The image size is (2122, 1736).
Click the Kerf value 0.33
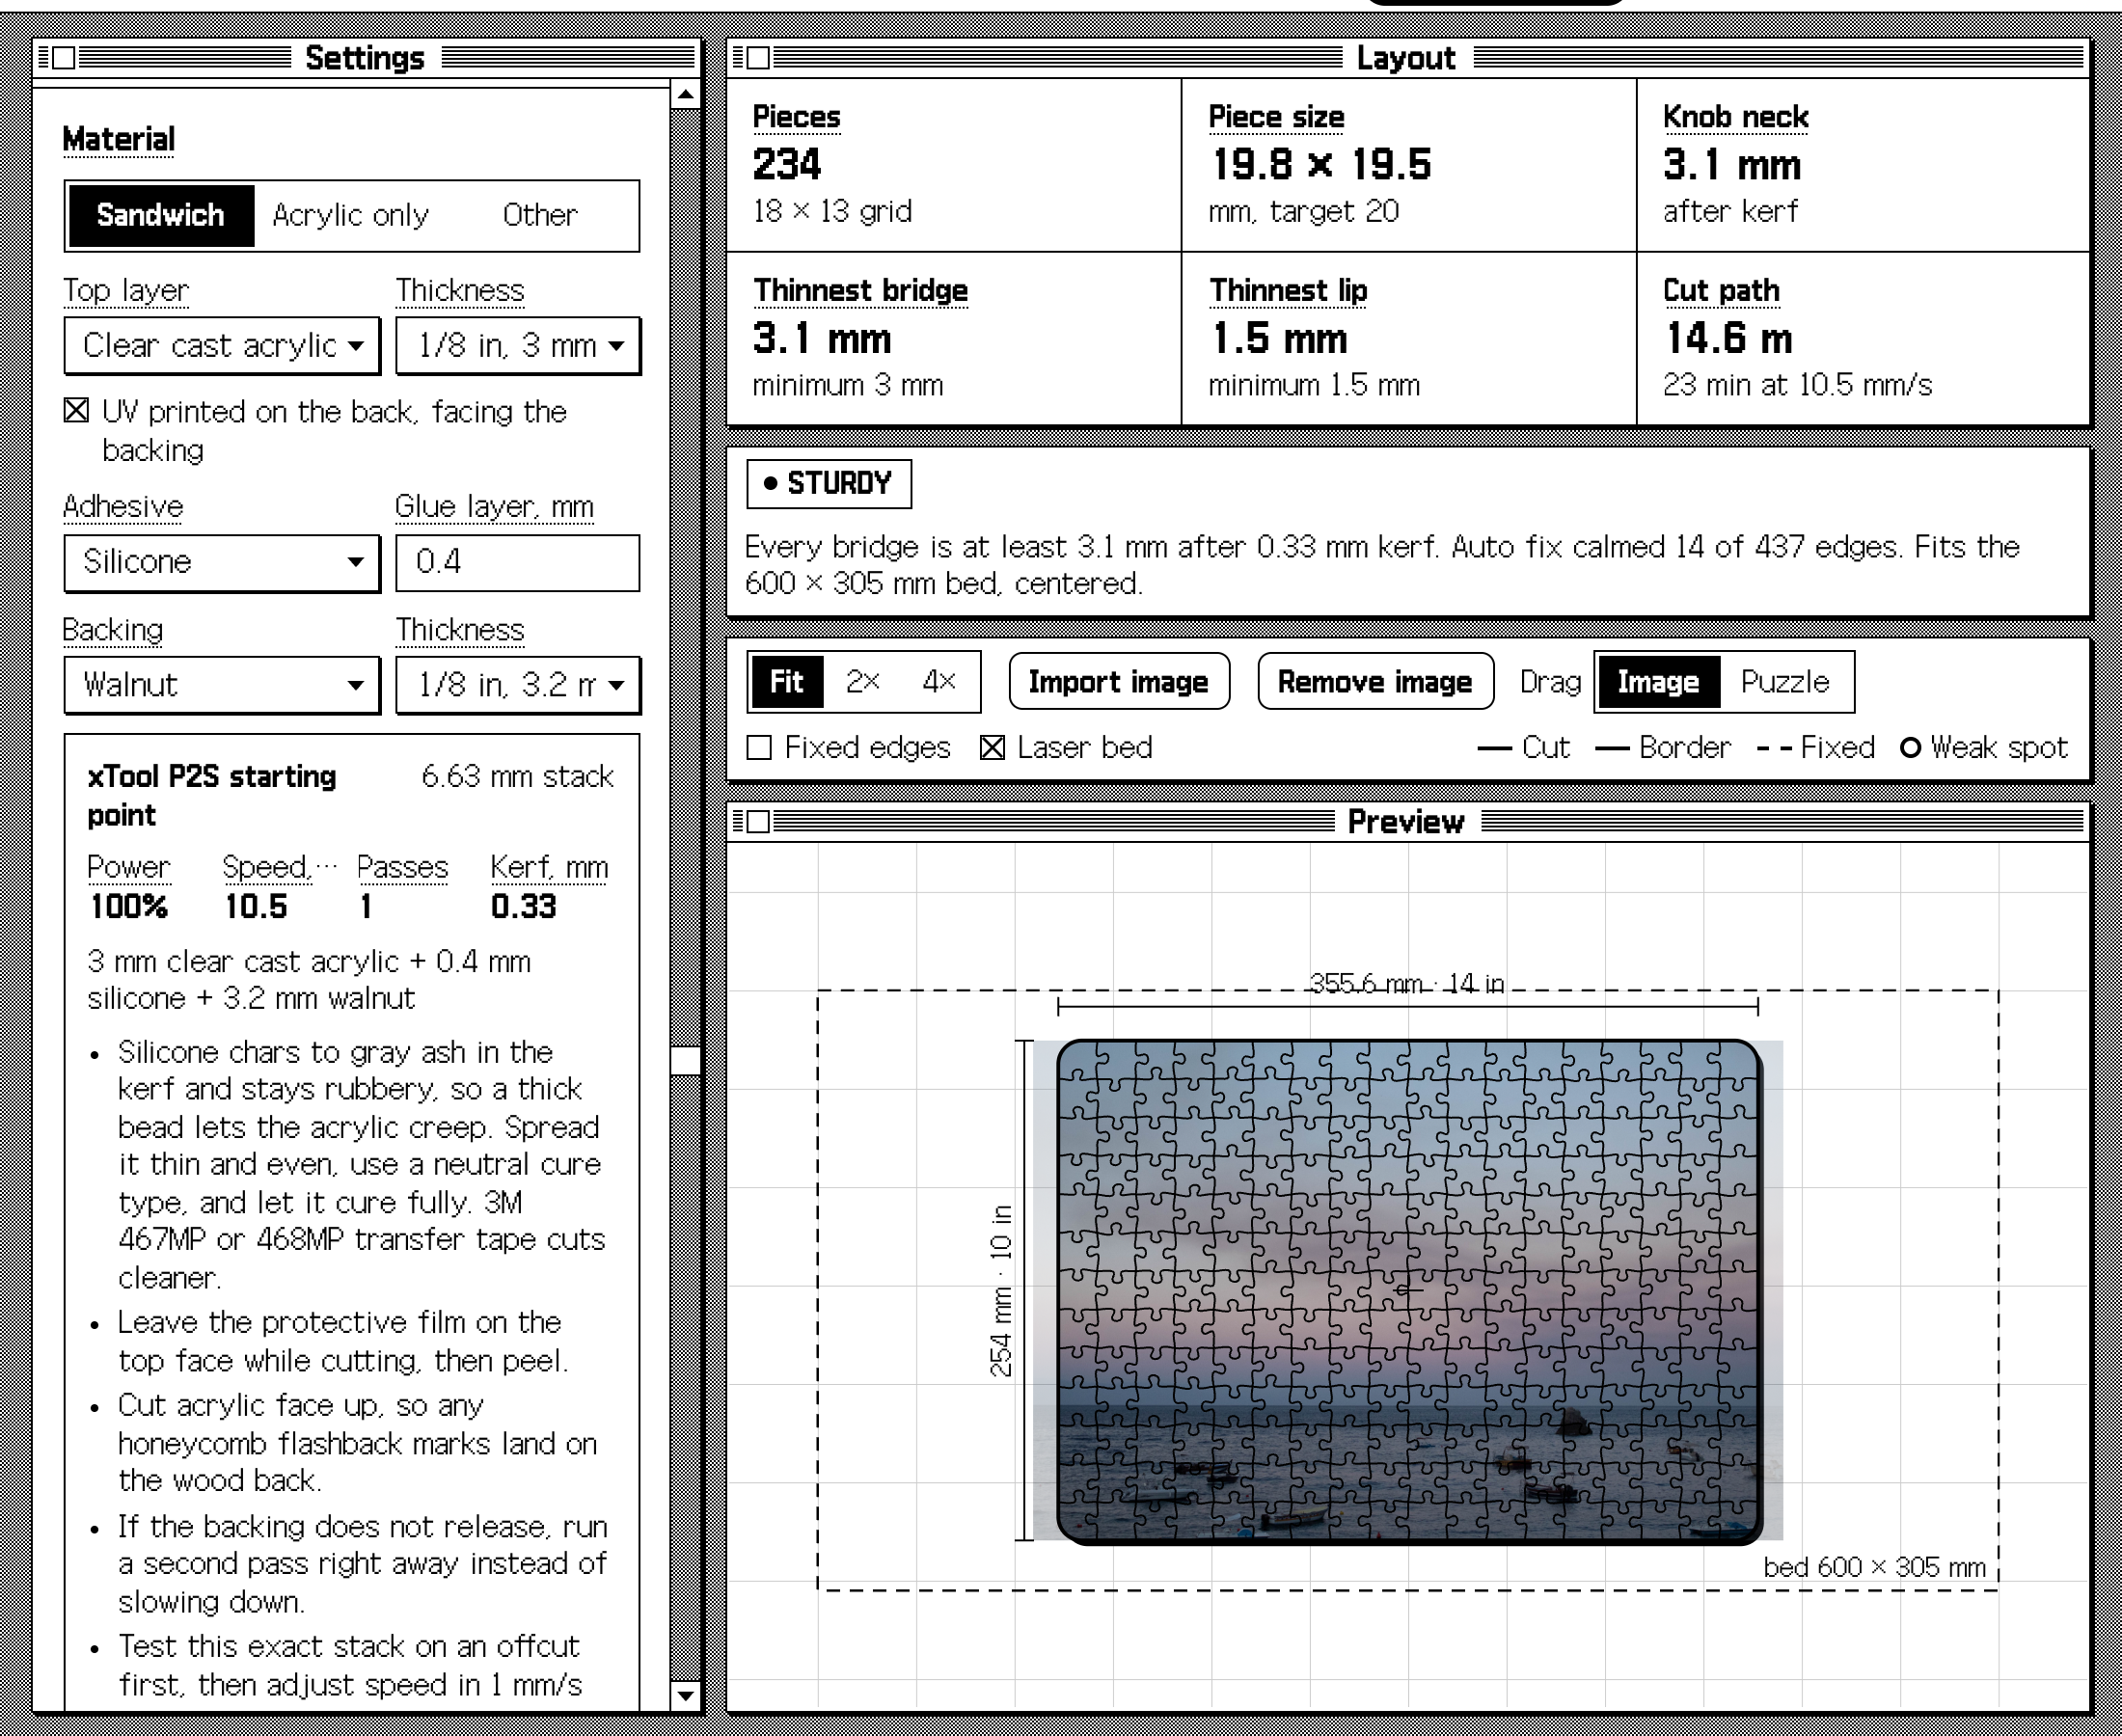pos(524,907)
